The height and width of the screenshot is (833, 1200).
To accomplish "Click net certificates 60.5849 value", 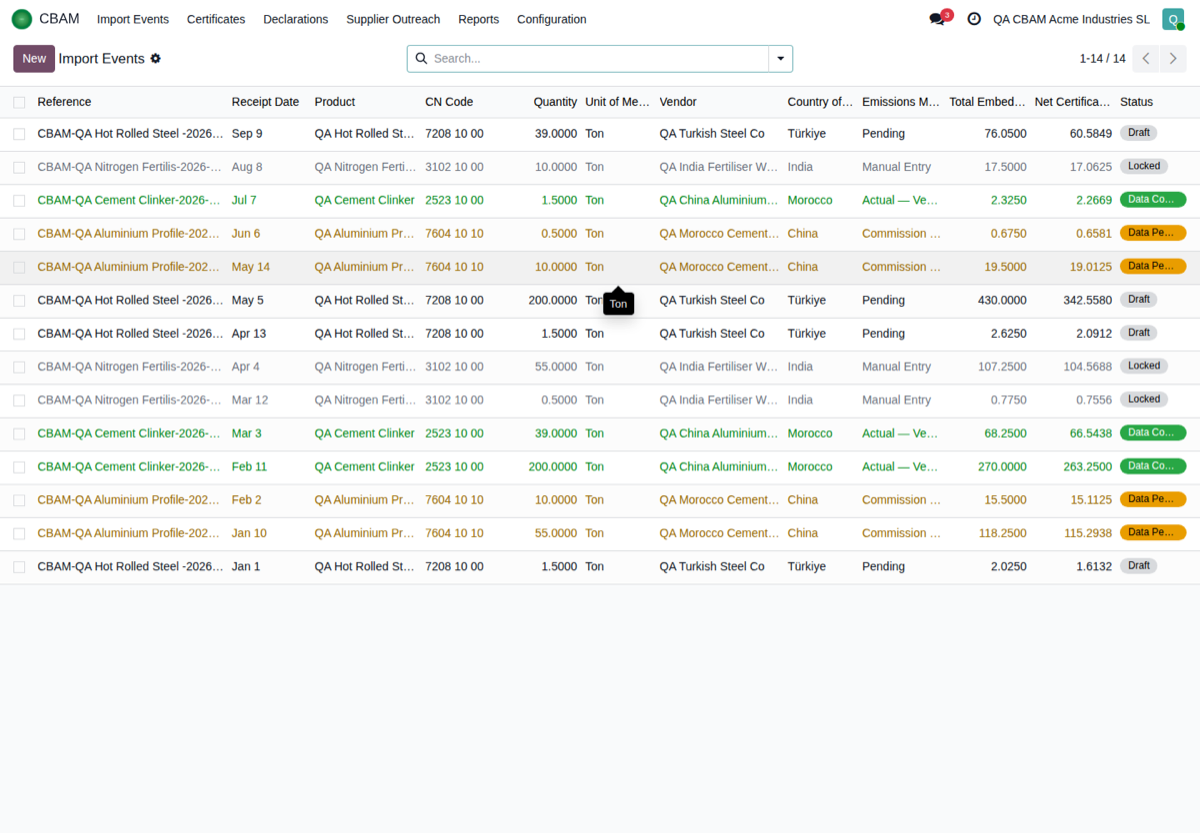I will (1091, 134).
